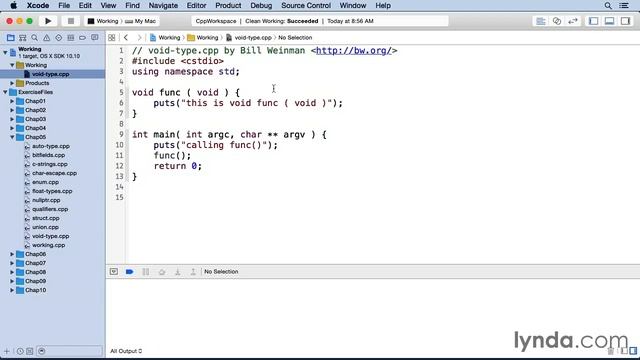Open the related items grid menu
Screen dimensions: 640x360
click(111, 38)
